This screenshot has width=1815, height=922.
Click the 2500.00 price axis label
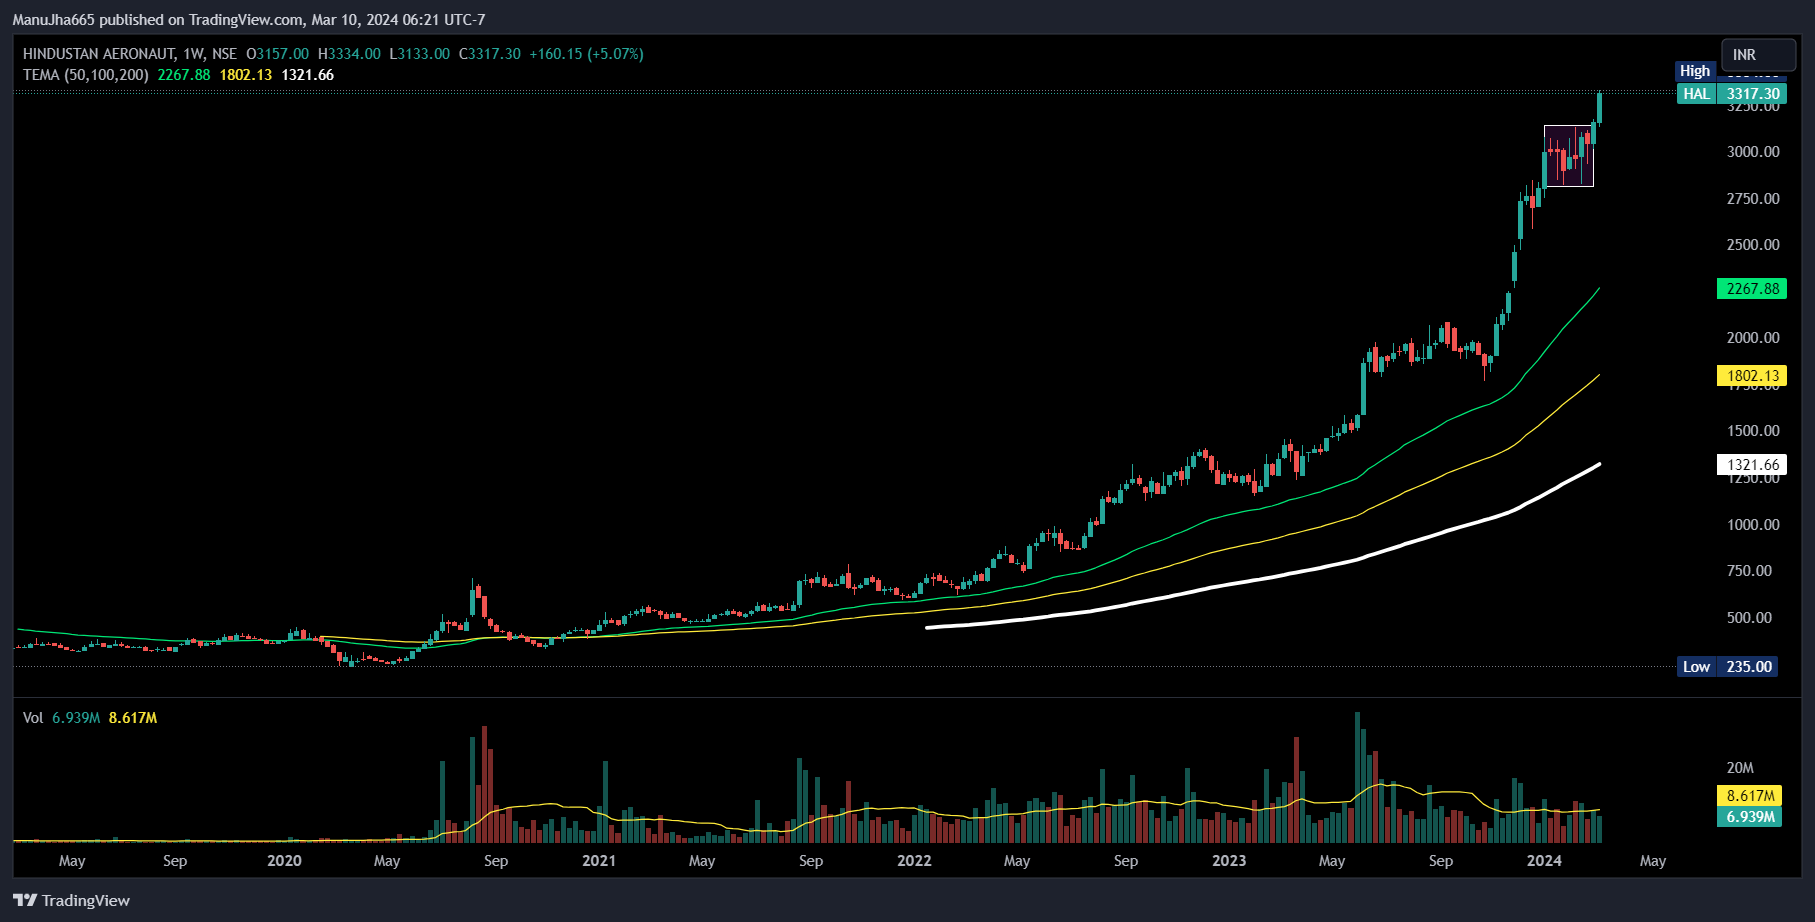[1753, 245]
